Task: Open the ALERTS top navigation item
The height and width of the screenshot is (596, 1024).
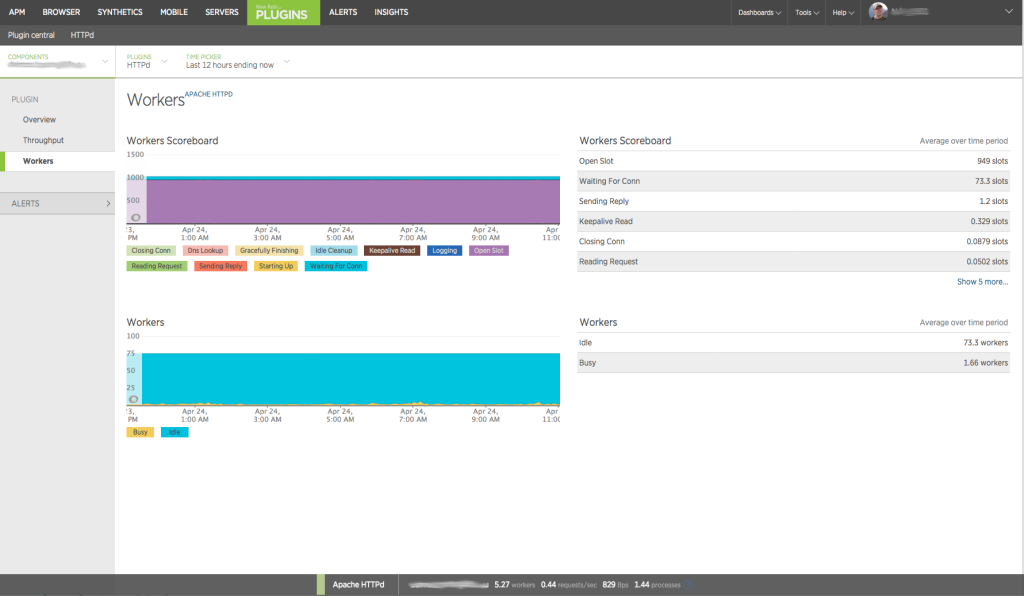Action: tap(343, 12)
